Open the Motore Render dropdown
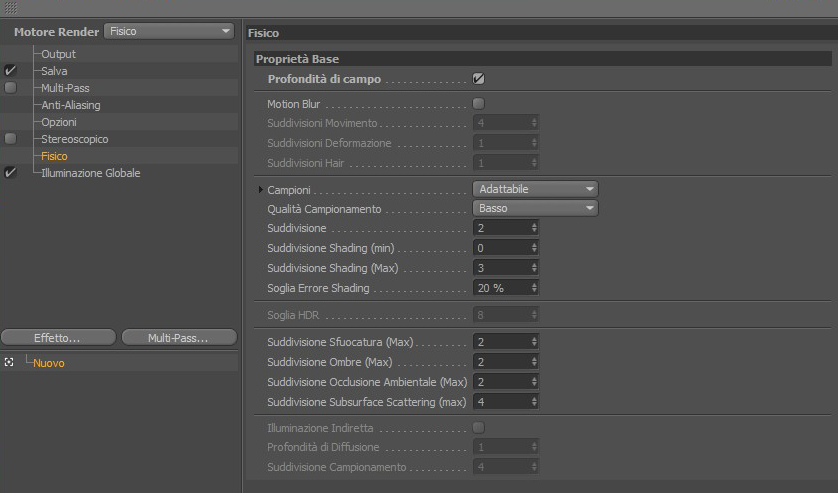This screenshot has width=838, height=493. coord(168,31)
